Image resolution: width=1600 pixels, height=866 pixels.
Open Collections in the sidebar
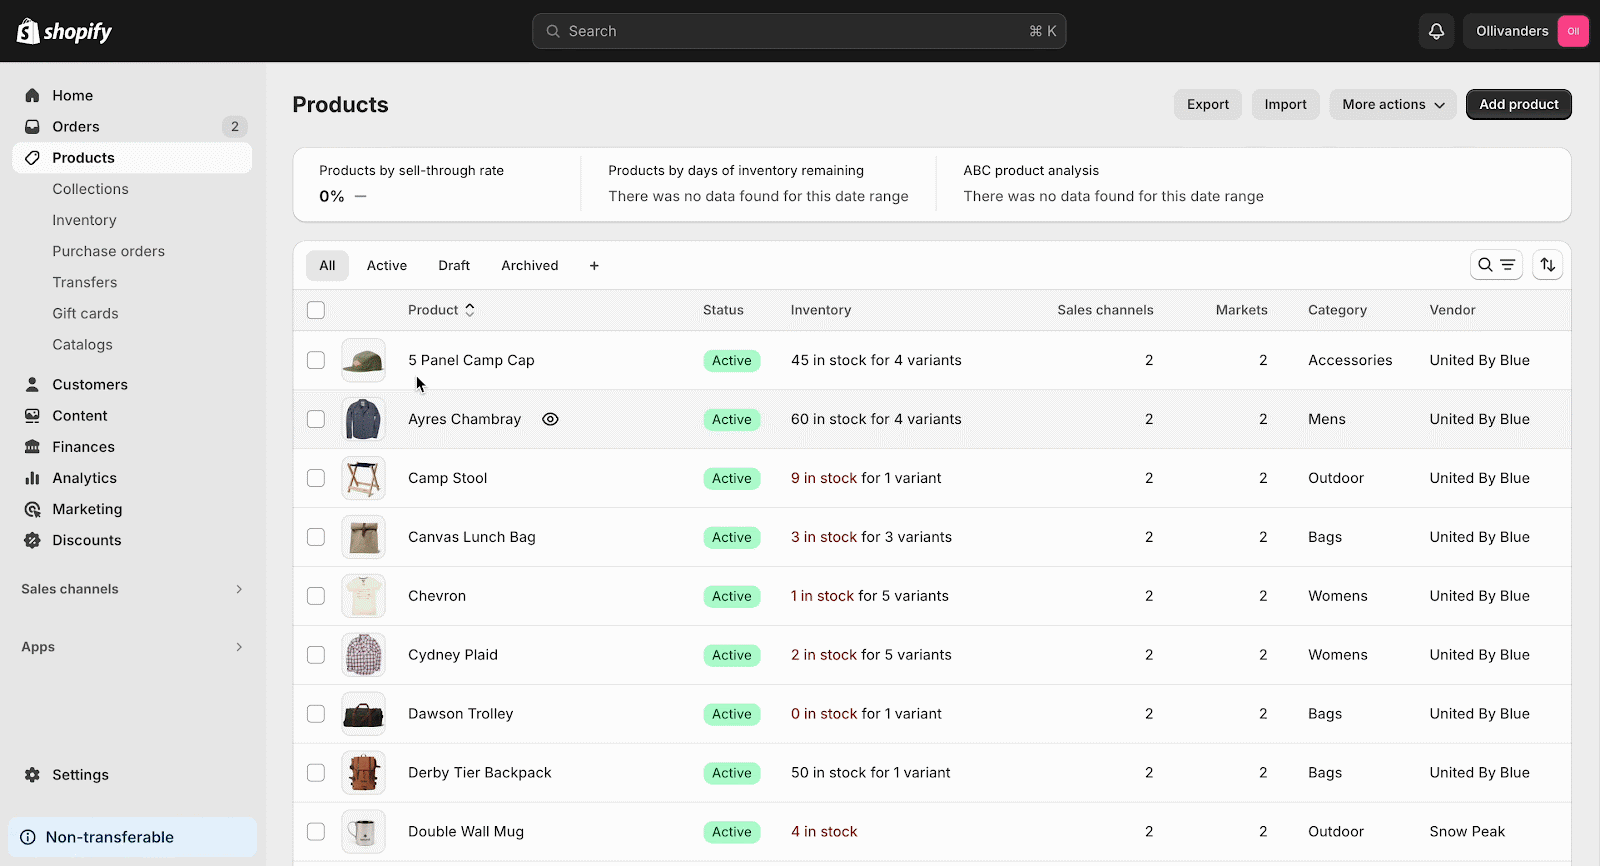[x=90, y=189]
